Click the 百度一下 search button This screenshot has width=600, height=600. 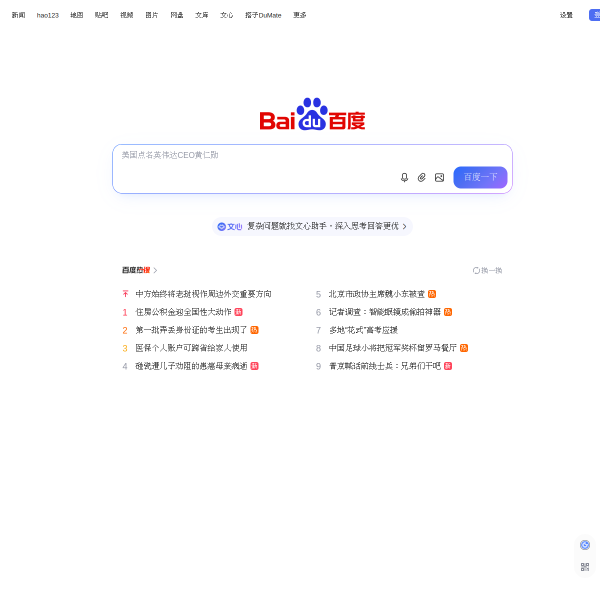(480, 177)
